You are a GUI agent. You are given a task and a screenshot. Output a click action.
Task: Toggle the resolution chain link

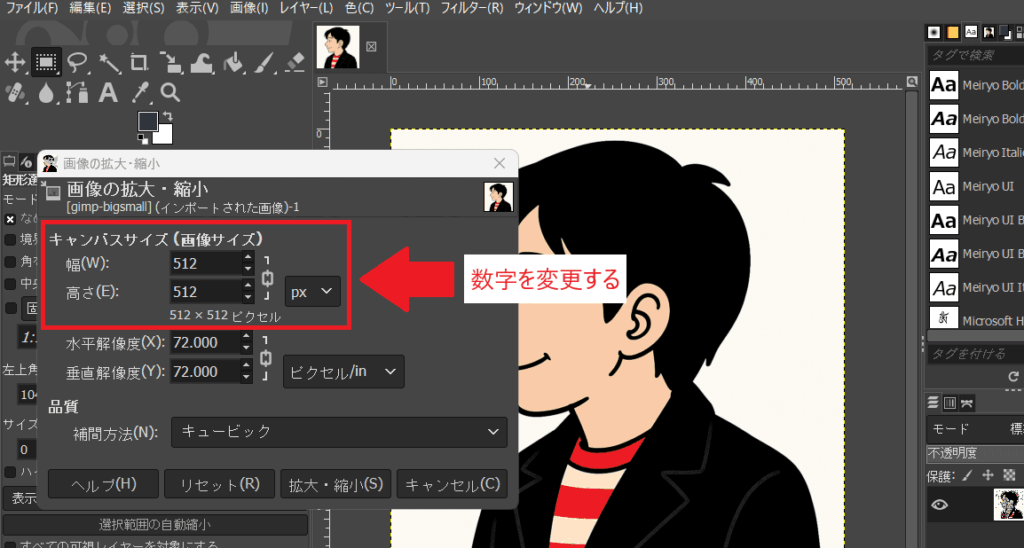266,358
